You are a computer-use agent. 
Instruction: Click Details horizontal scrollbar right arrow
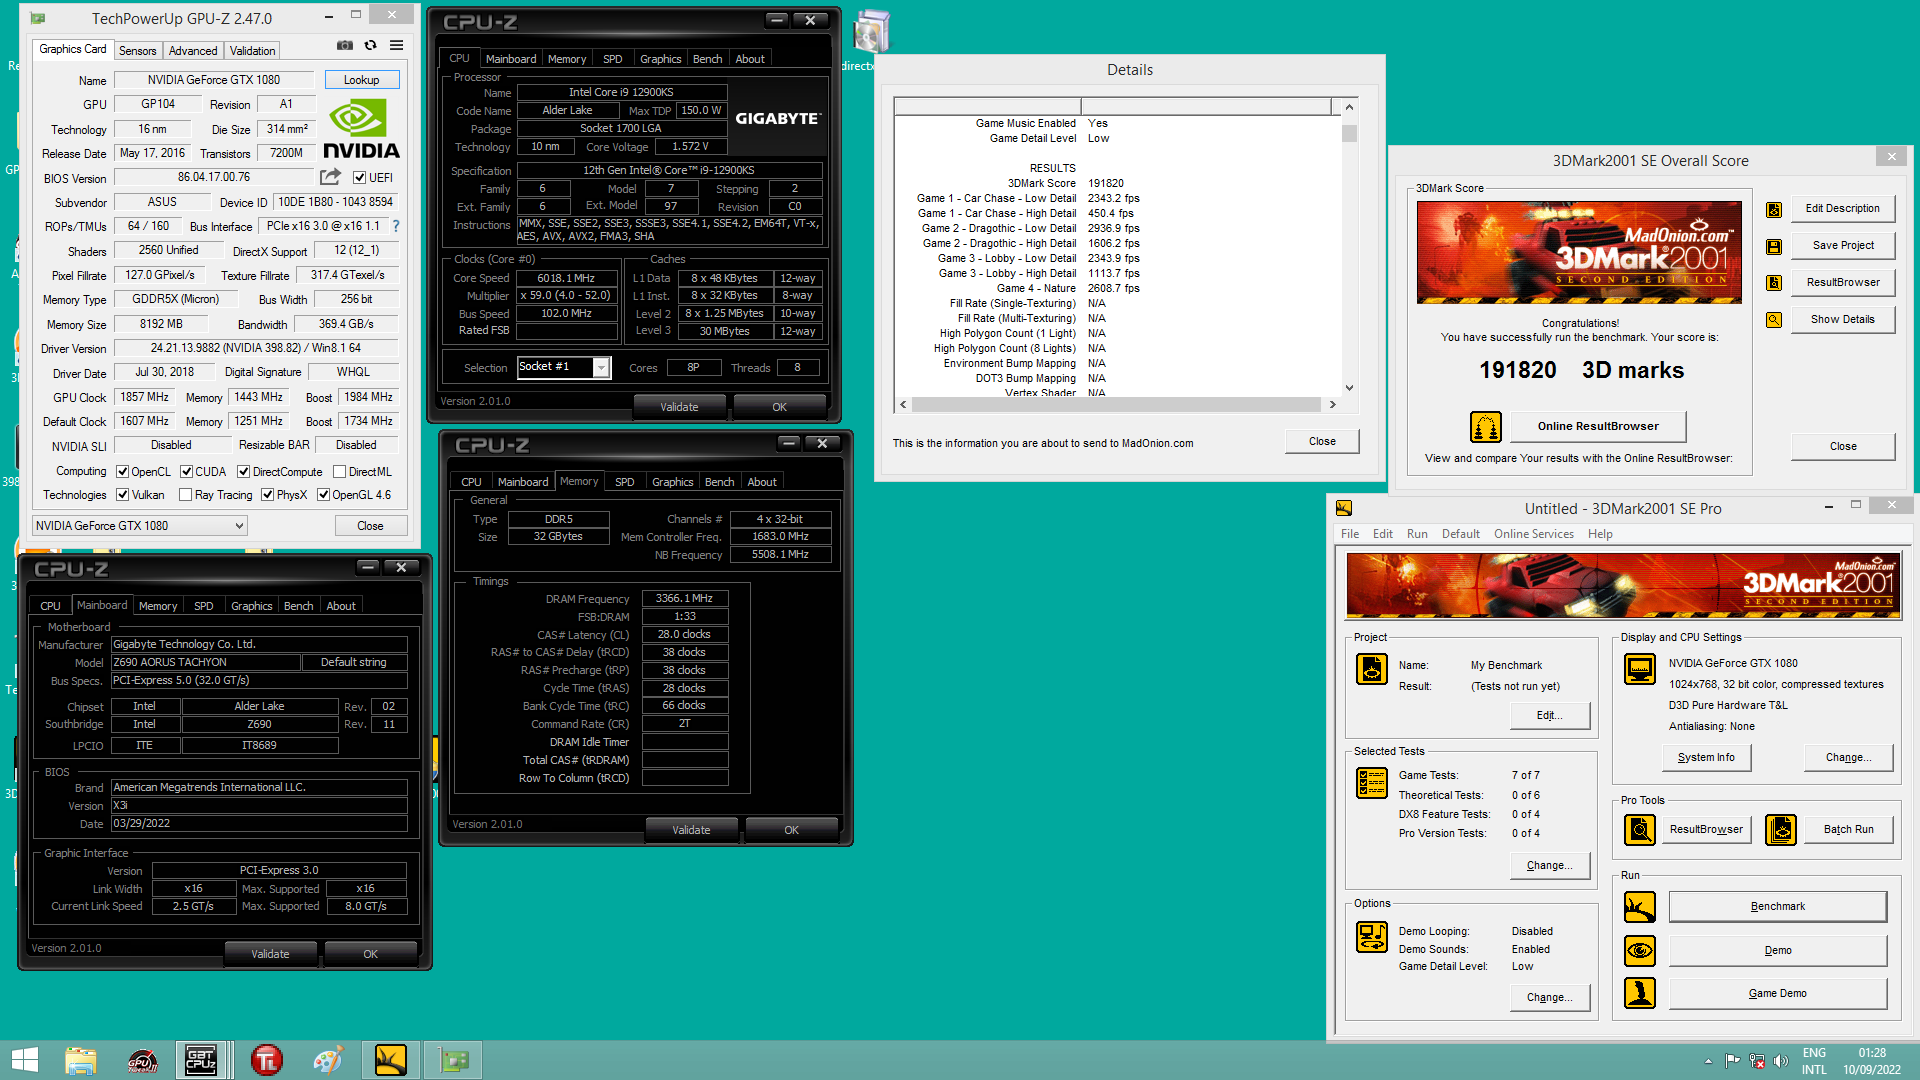[1332, 405]
